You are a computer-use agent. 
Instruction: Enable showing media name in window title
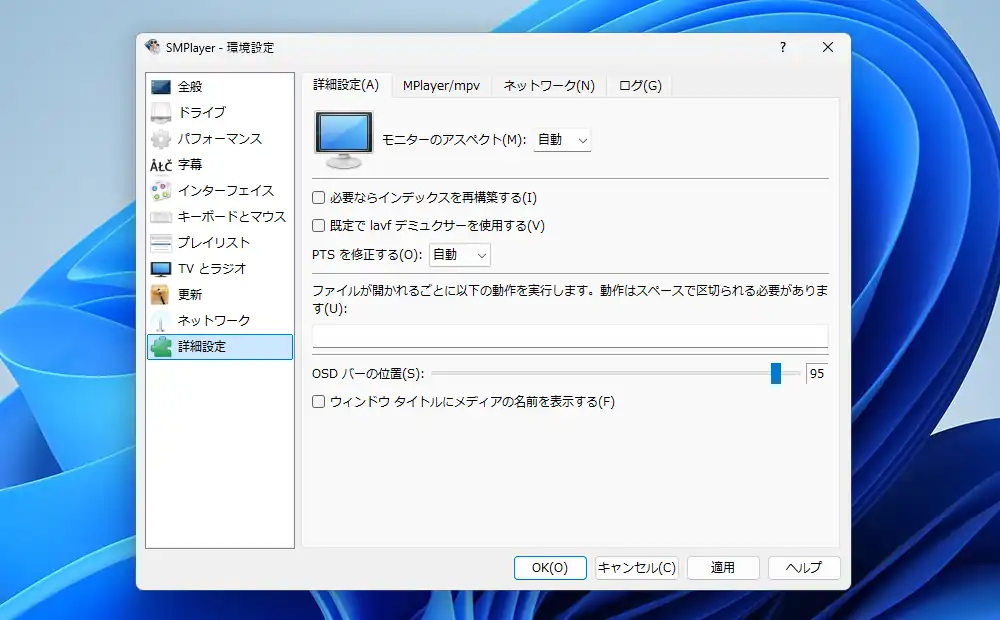[317, 403]
